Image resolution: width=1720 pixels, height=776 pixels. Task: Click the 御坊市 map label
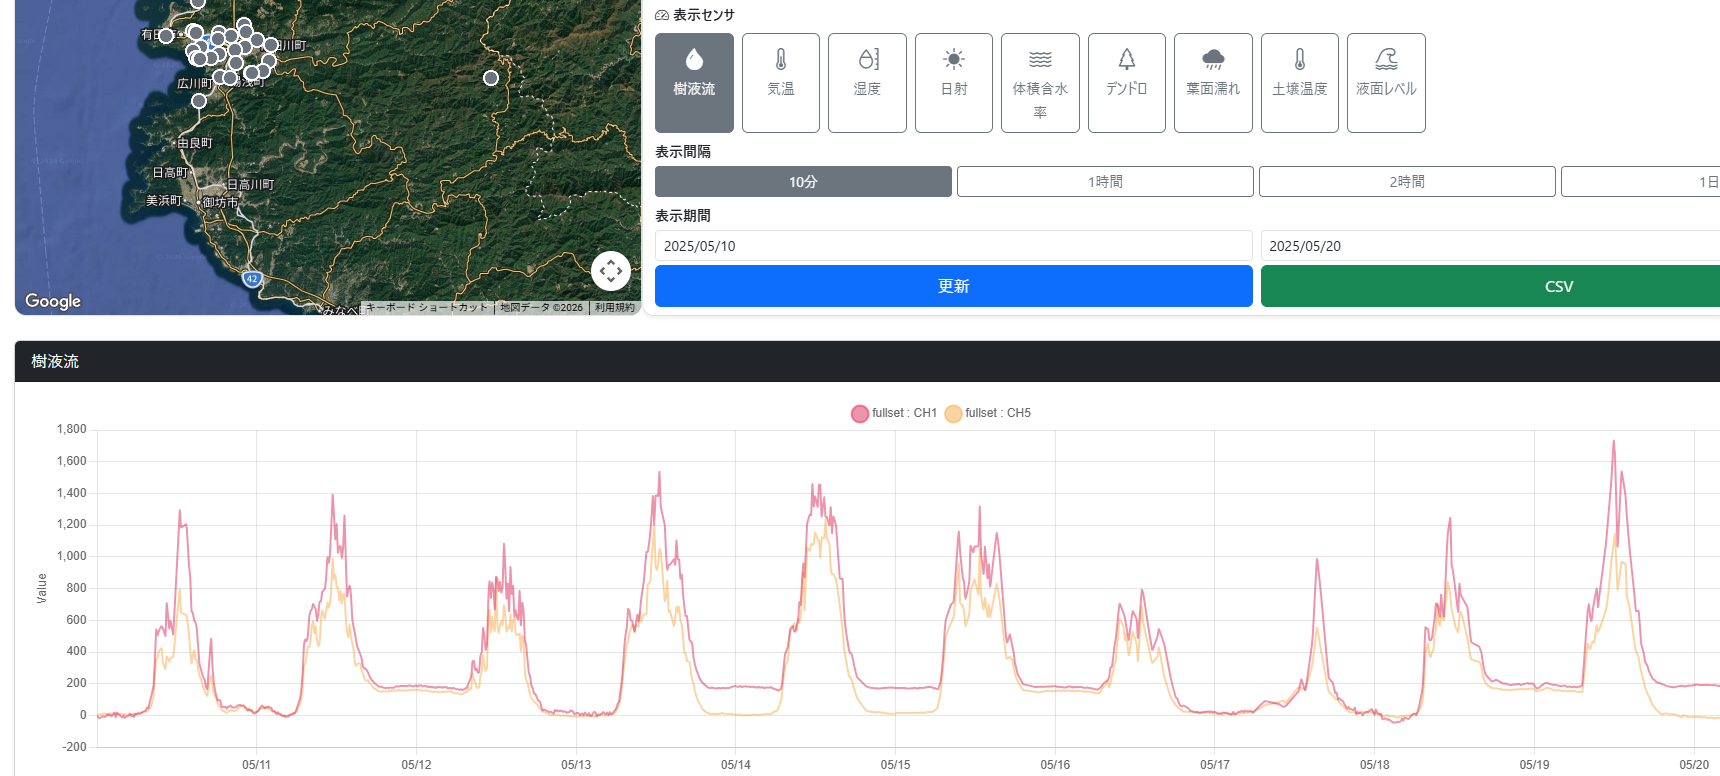(221, 202)
